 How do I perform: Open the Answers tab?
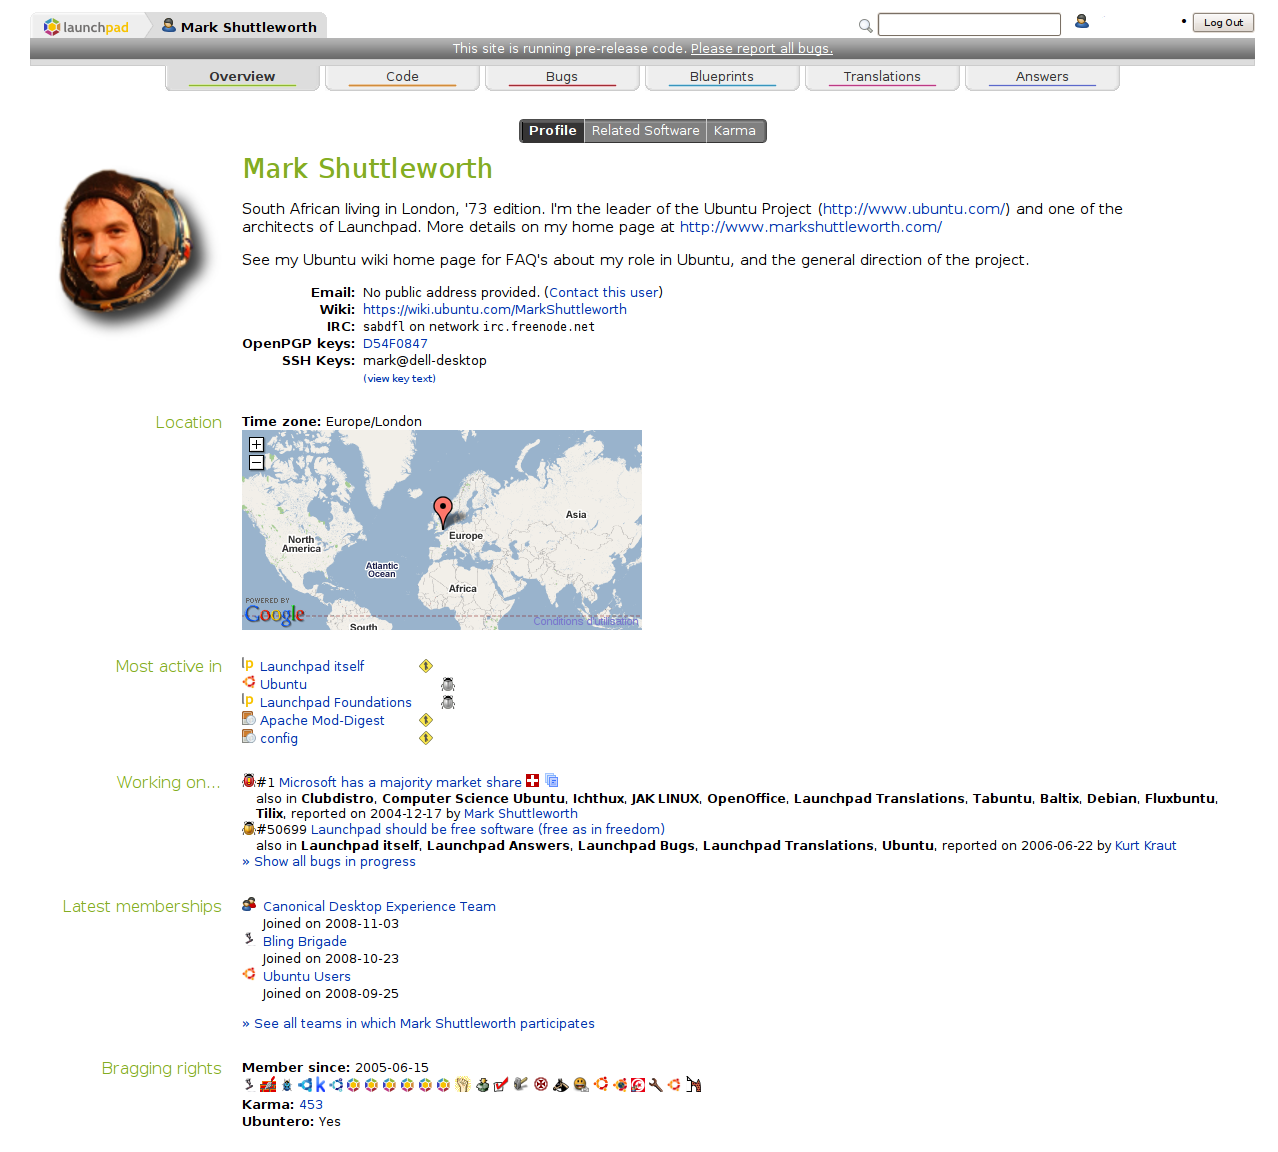[x=1042, y=77]
